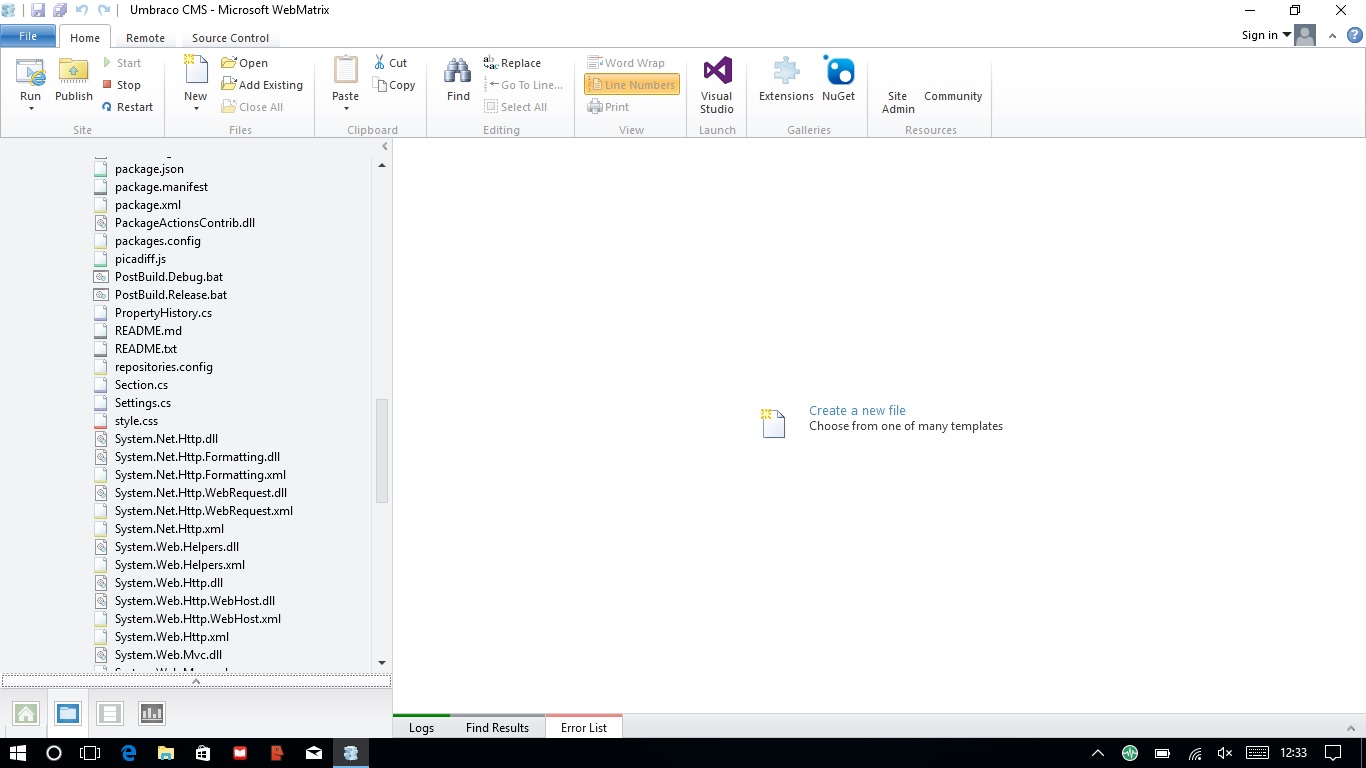Switch to Databases workspace icon

[110, 713]
